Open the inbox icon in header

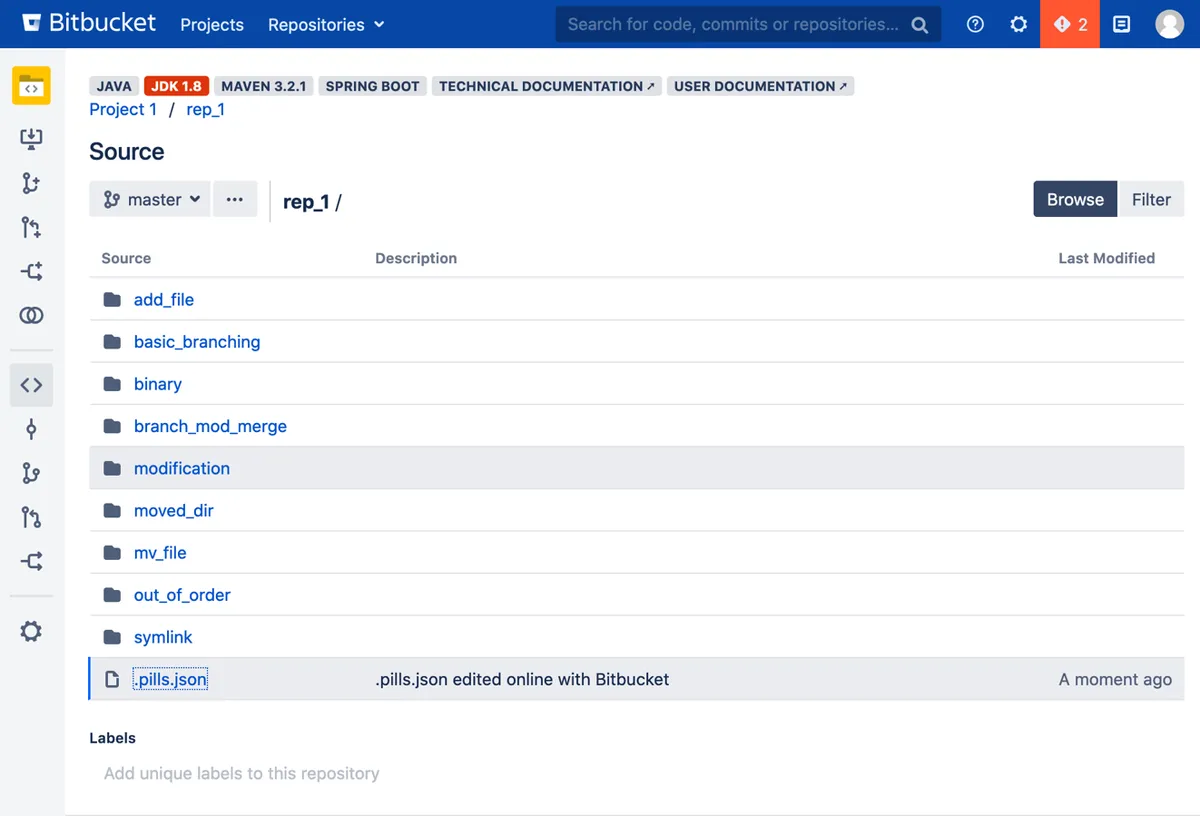pyautogui.click(x=1122, y=25)
